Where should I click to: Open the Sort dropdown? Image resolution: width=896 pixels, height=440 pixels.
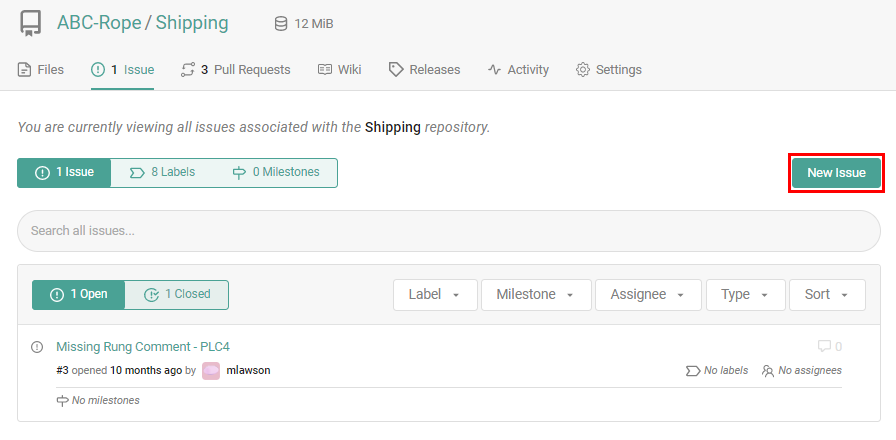[827, 294]
